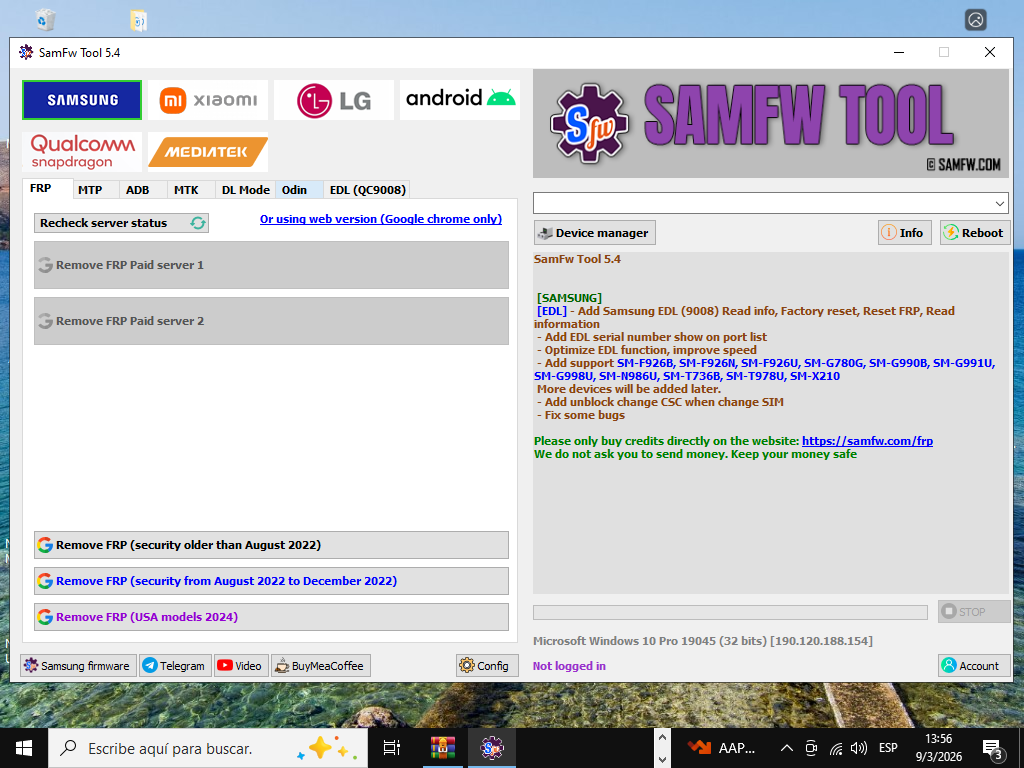Click the SAMFW TOOL banner logo
The image size is (1024, 768).
click(771, 123)
